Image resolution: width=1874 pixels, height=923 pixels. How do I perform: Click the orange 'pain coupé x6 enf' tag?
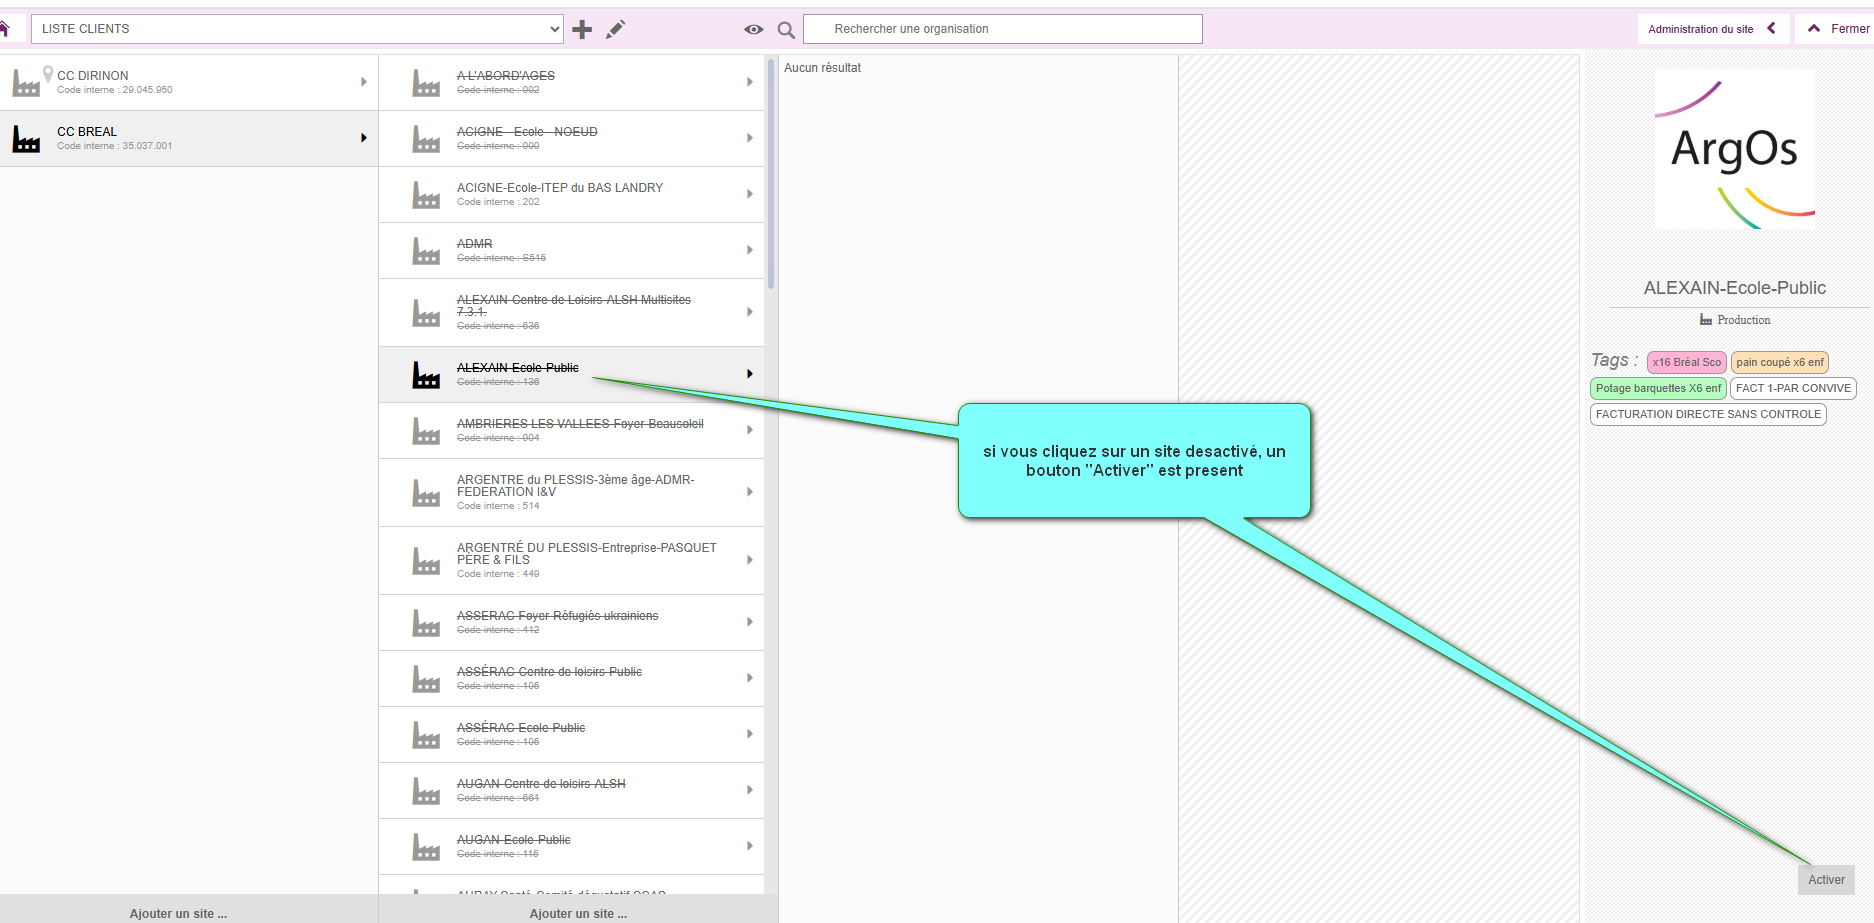coord(1780,362)
